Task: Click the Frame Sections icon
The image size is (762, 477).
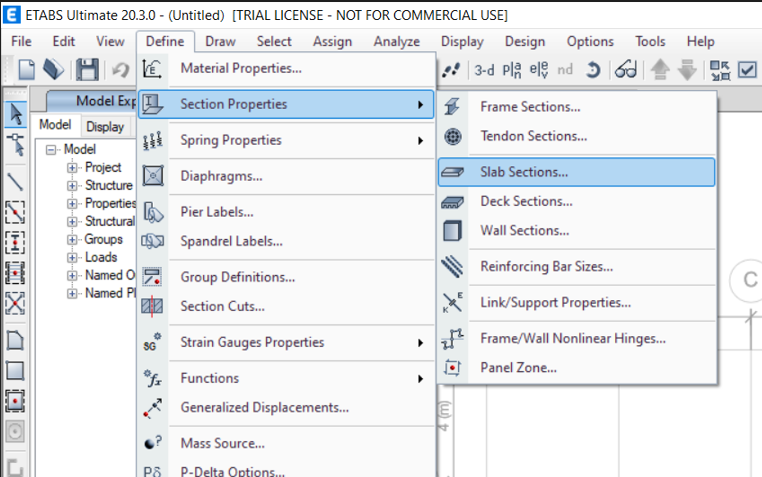Action: click(x=452, y=107)
